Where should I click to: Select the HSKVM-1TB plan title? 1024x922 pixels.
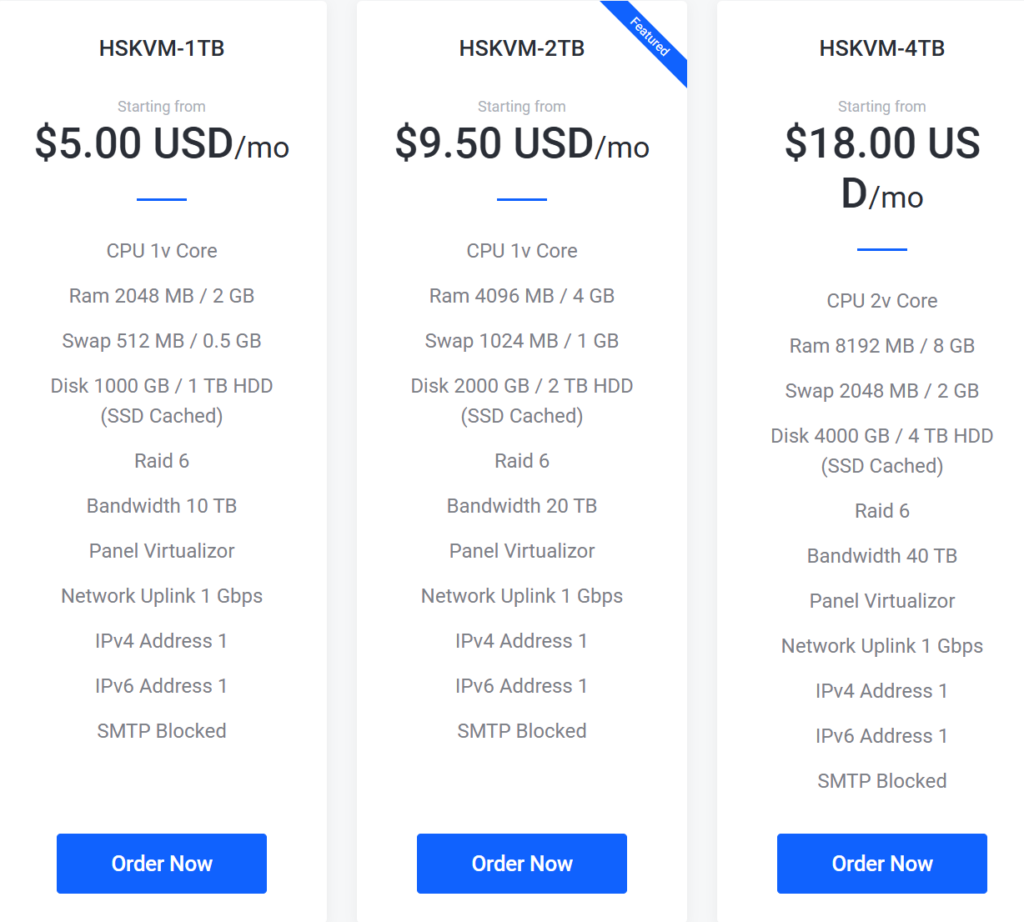162,48
